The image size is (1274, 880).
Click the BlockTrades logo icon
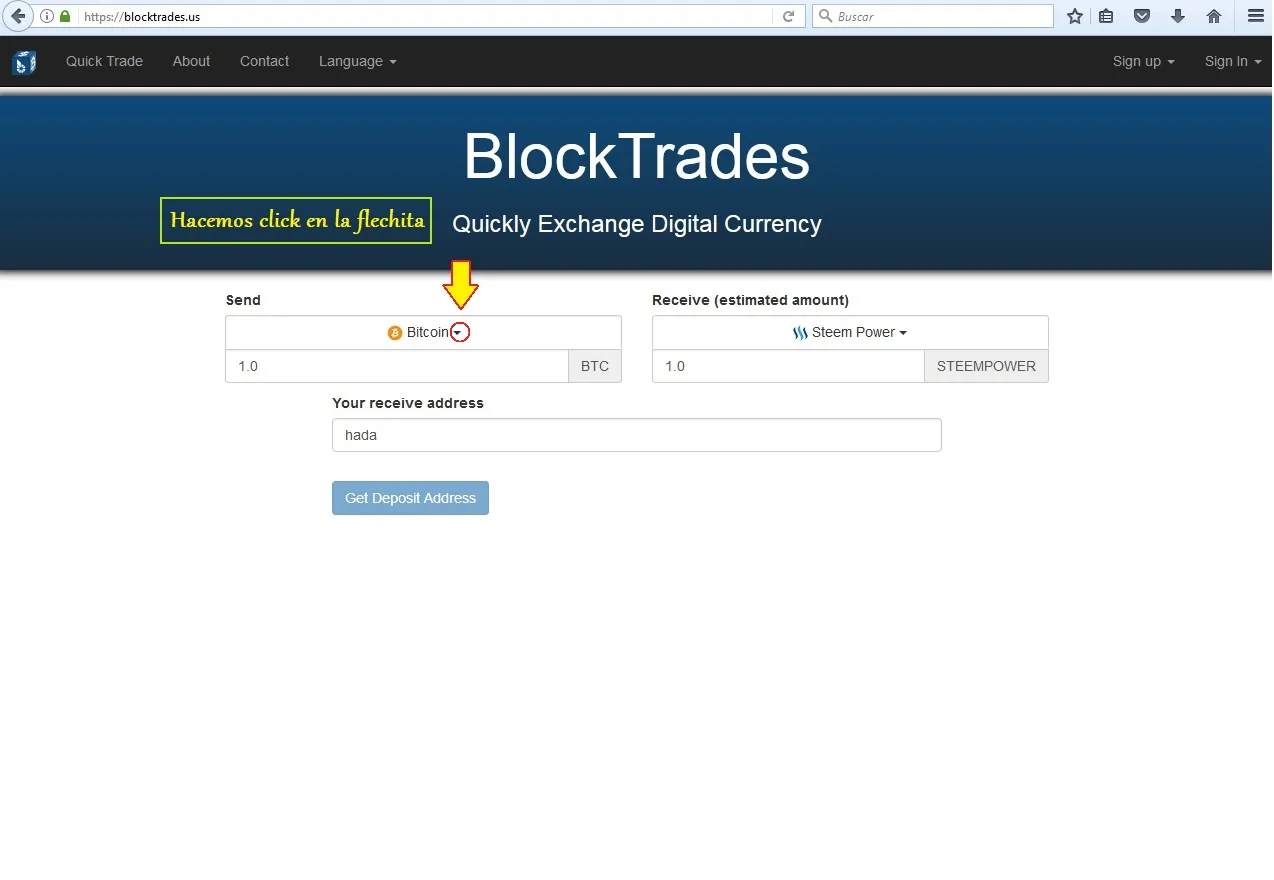click(x=24, y=62)
